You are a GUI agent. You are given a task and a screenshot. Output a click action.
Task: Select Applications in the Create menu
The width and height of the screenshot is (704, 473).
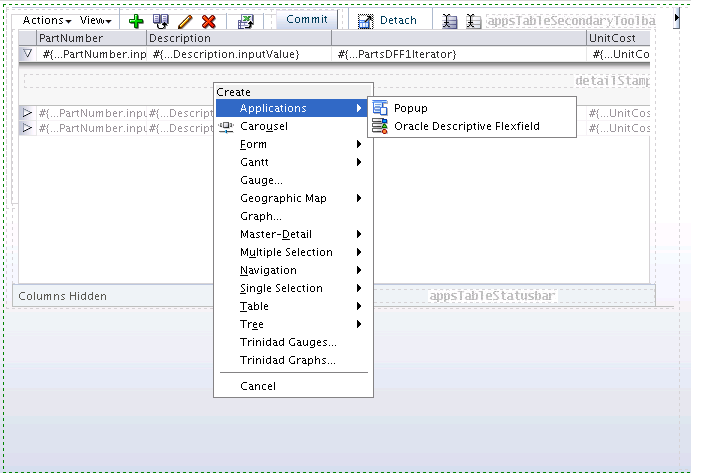point(292,108)
